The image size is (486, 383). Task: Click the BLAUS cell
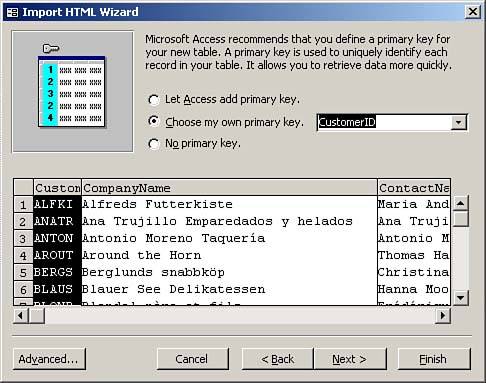click(57, 289)
